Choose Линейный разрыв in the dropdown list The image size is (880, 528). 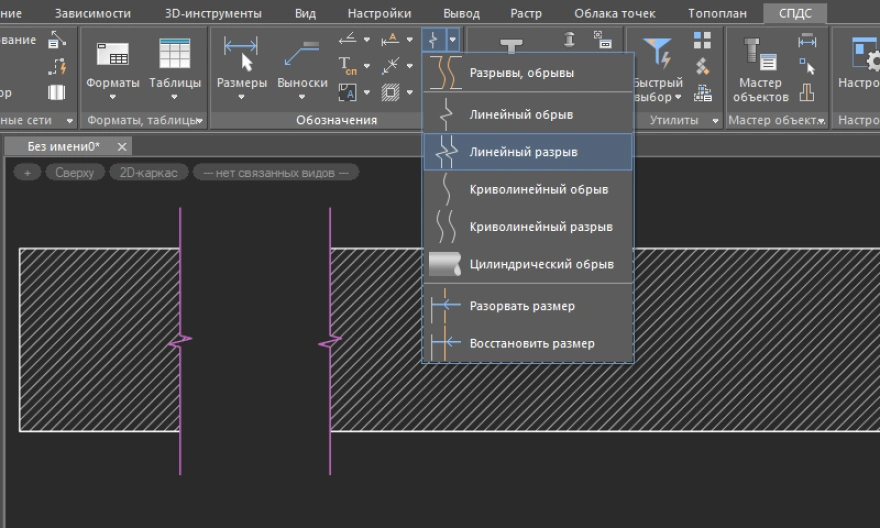click(x=523, y=153)
